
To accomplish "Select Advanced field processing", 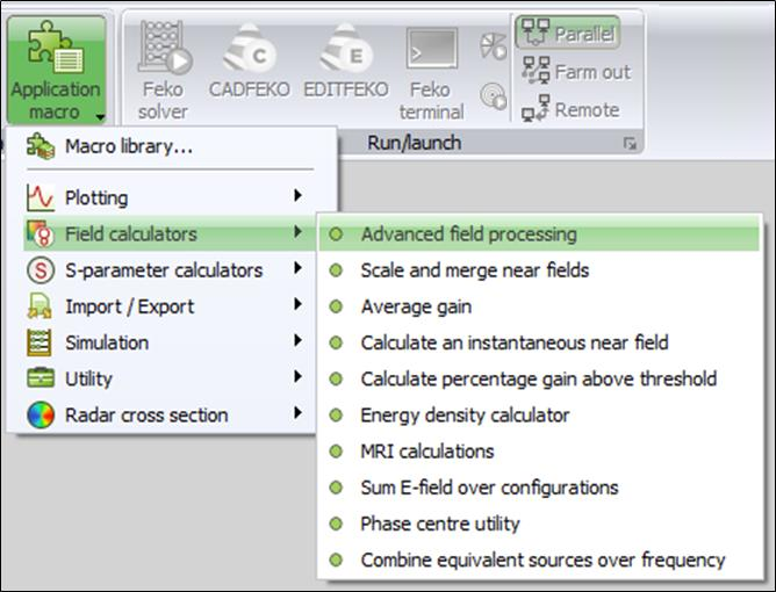I will [x=468, y=234].
